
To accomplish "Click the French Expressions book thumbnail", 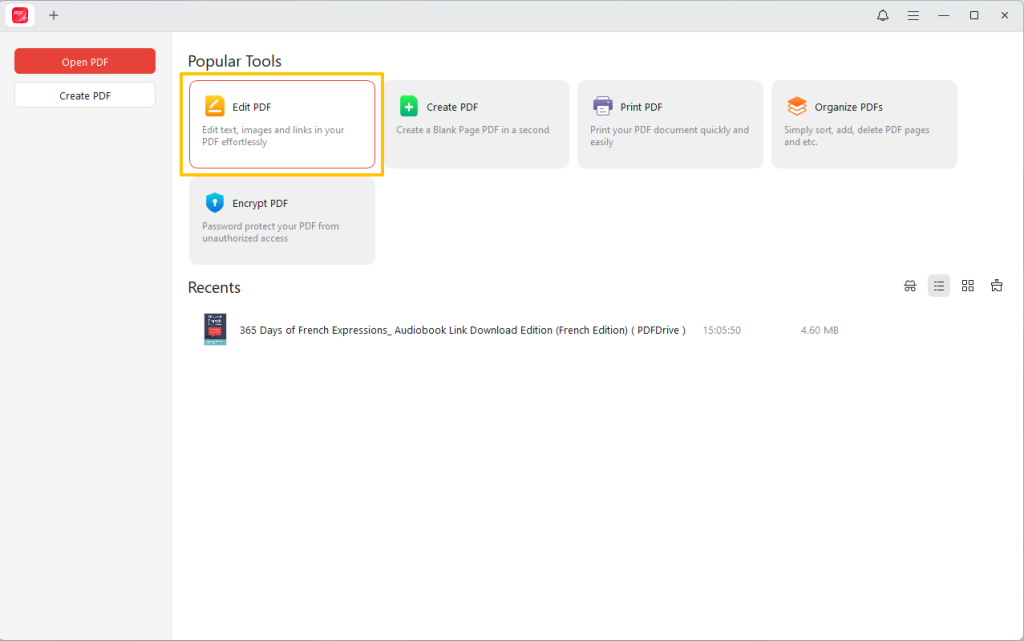I will click(215, 329).
